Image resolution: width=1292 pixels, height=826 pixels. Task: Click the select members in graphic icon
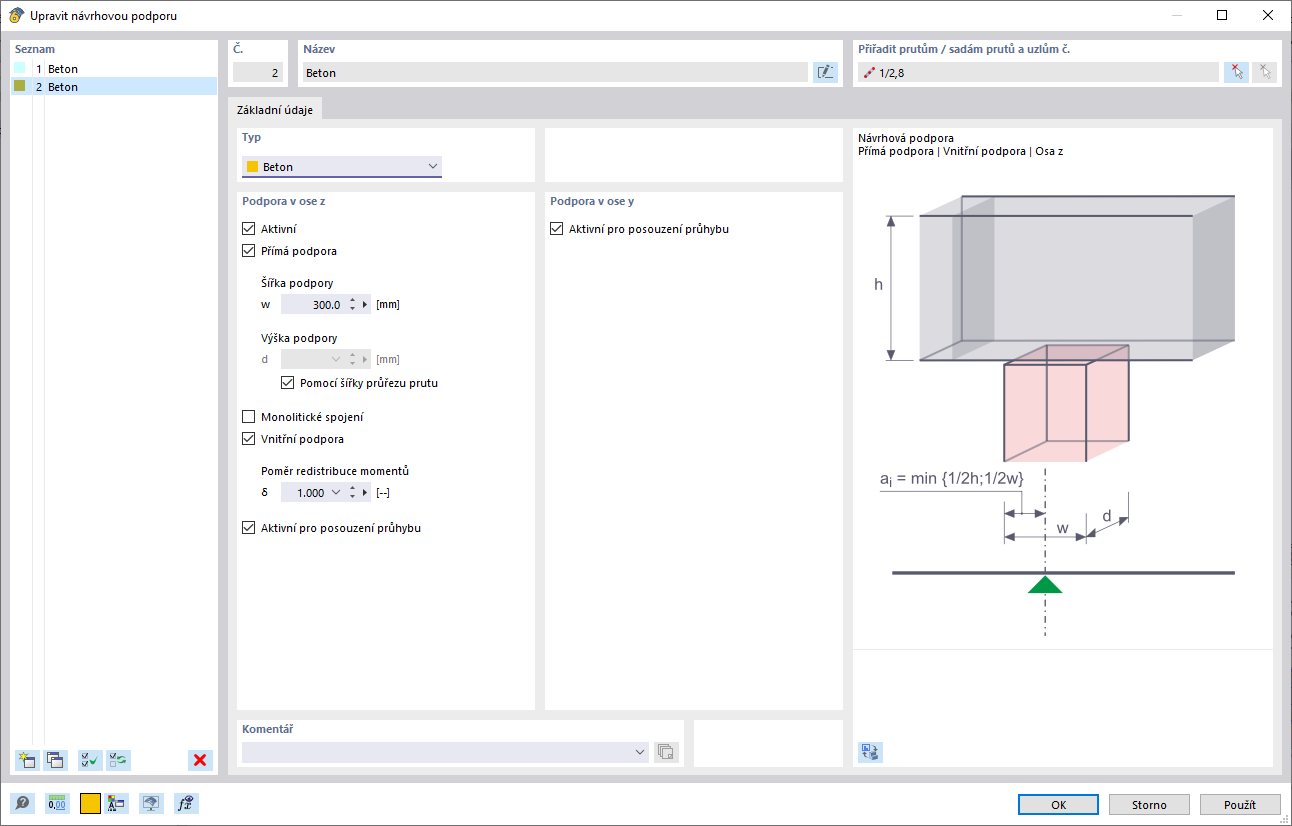(x=1236, y=72)
